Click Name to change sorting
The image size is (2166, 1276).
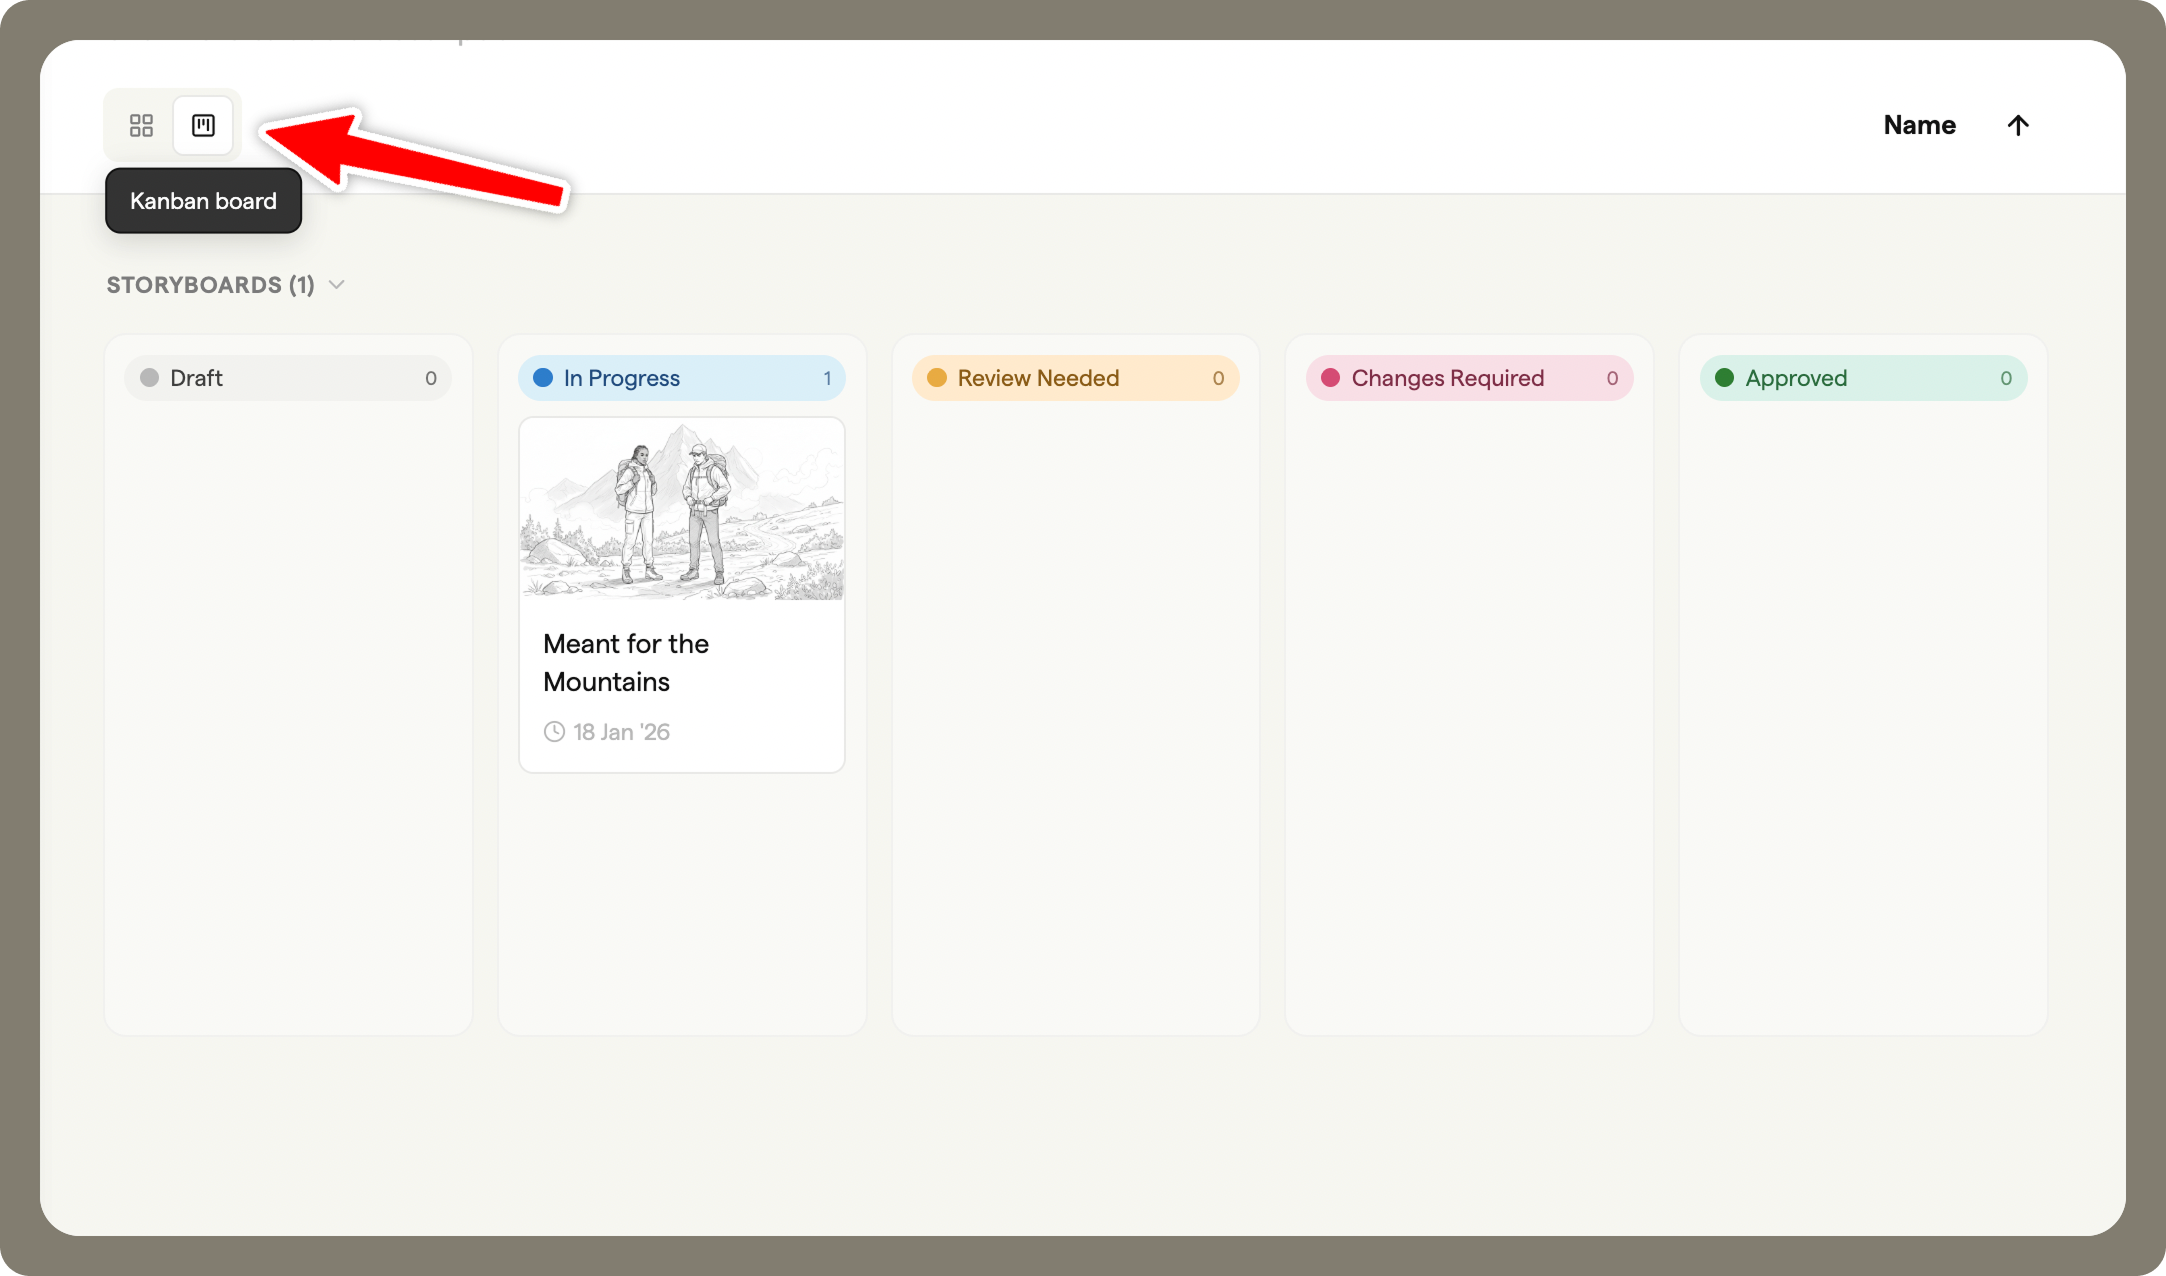point(1919,124)
